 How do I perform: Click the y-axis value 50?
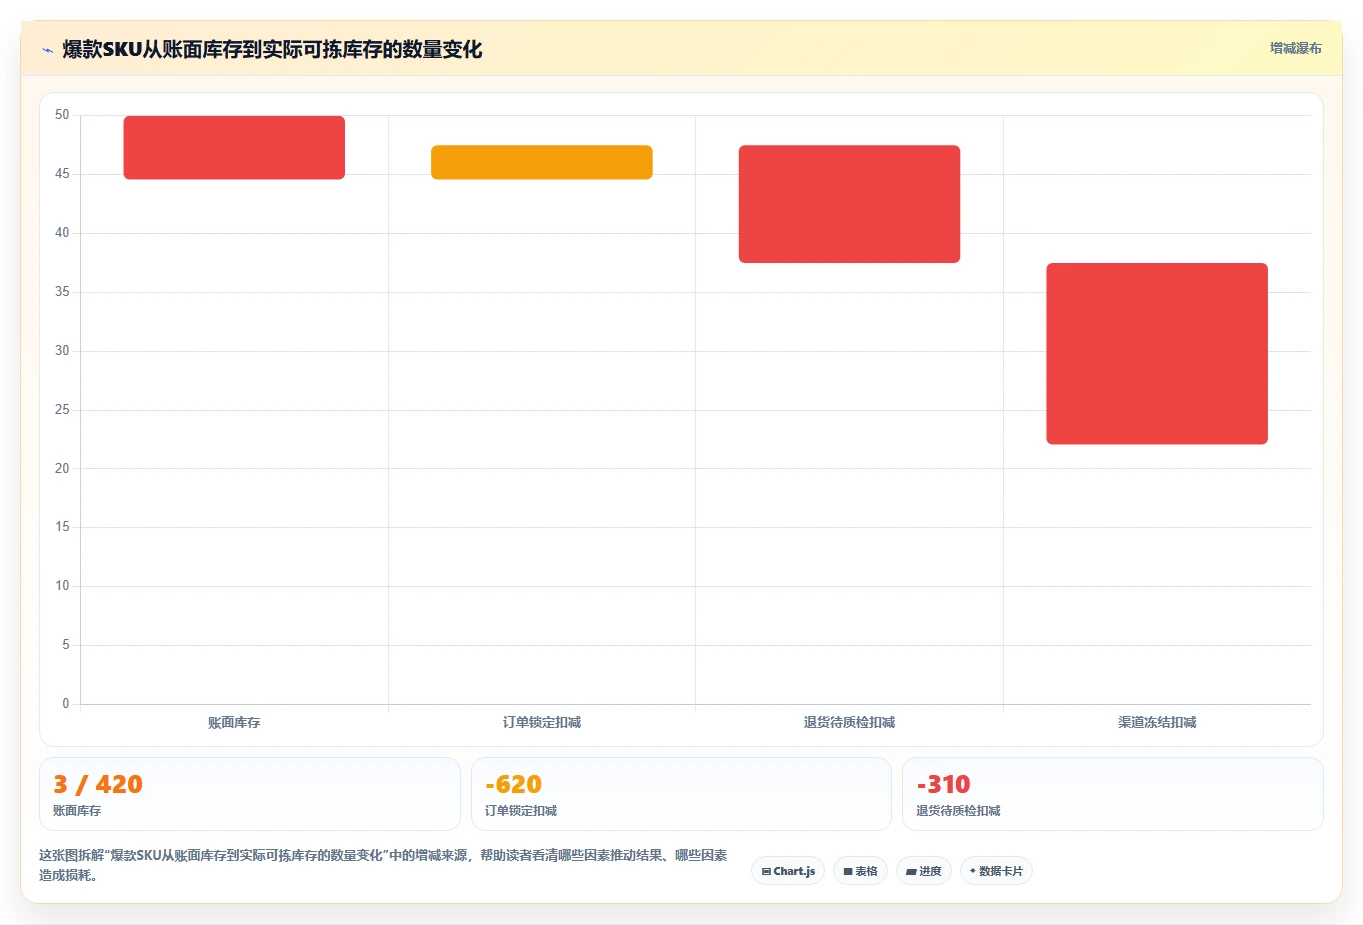pyautogui.click(x=62, y=115)
